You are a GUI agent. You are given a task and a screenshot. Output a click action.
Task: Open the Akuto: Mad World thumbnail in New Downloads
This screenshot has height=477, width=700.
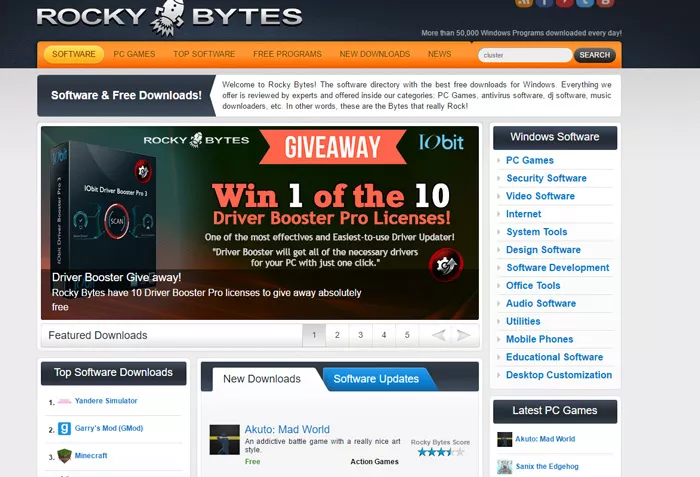225,440
